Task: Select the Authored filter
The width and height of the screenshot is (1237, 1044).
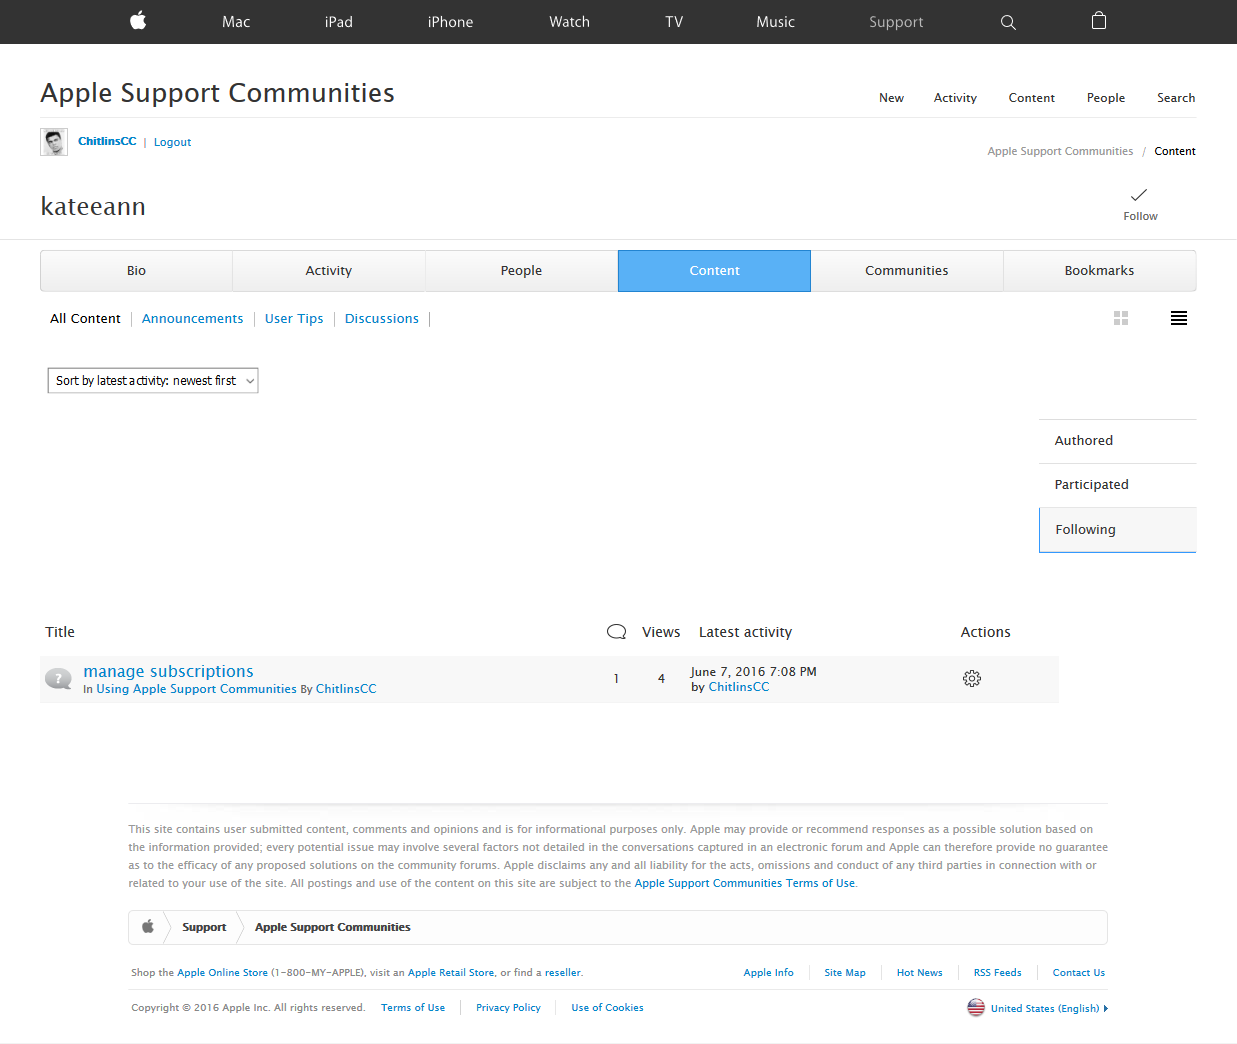Action: click(x=1118, y=441)
